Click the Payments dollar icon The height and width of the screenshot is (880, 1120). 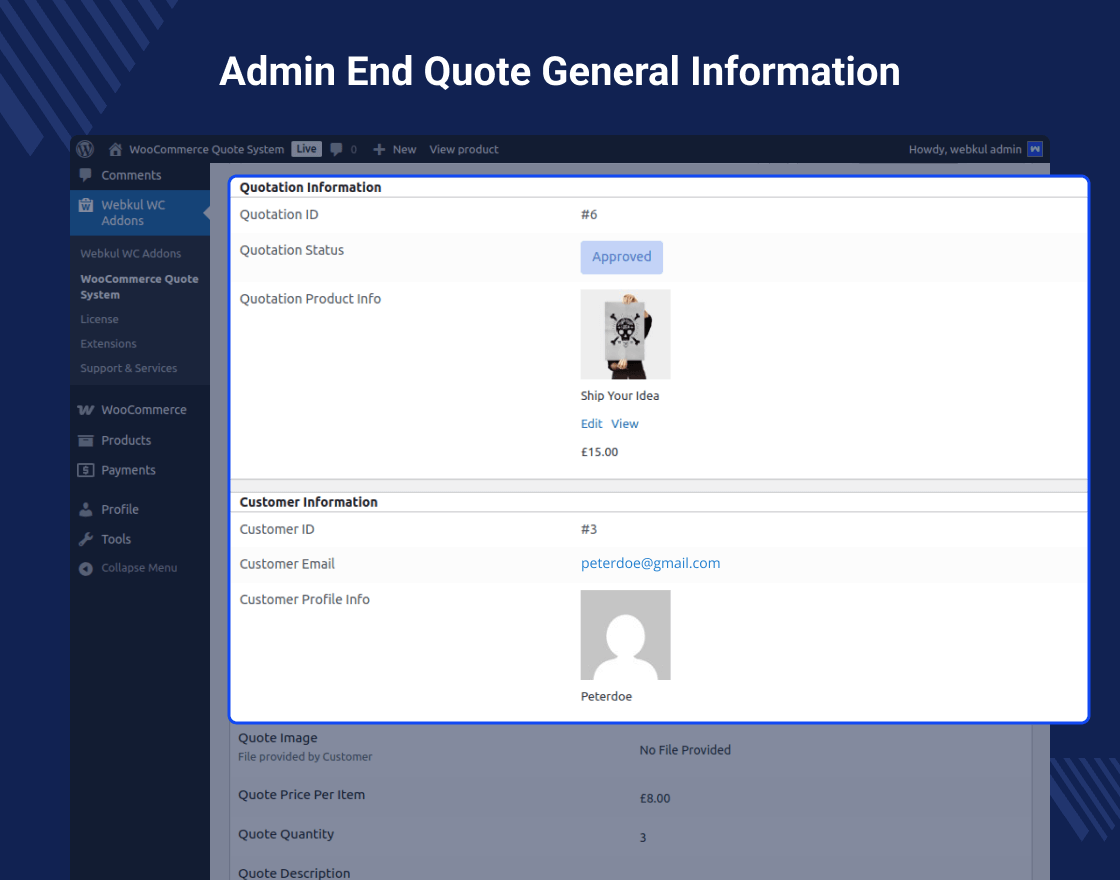tap(86, 470)
